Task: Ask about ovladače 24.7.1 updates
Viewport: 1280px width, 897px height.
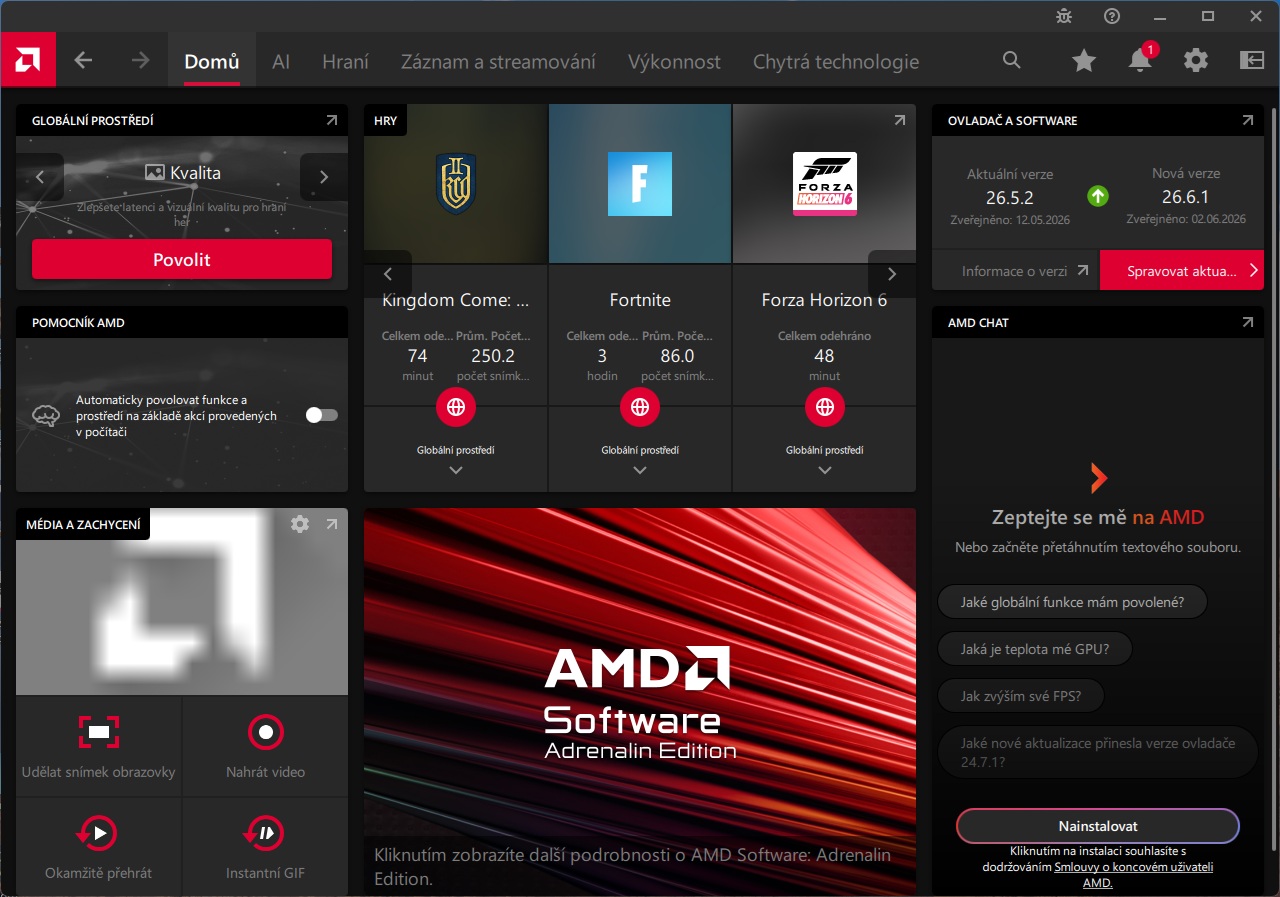Action: pyautogui.click(x=1097, y=752)
